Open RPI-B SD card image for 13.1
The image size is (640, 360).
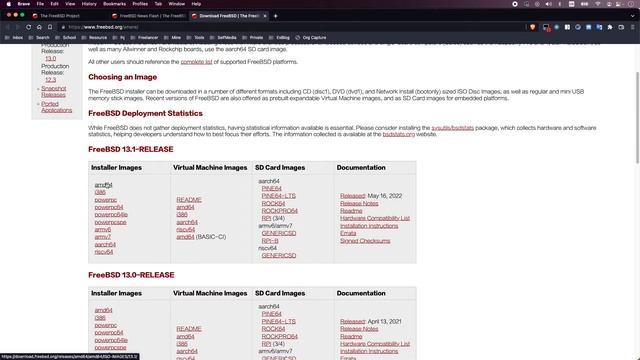pos(270,241)
